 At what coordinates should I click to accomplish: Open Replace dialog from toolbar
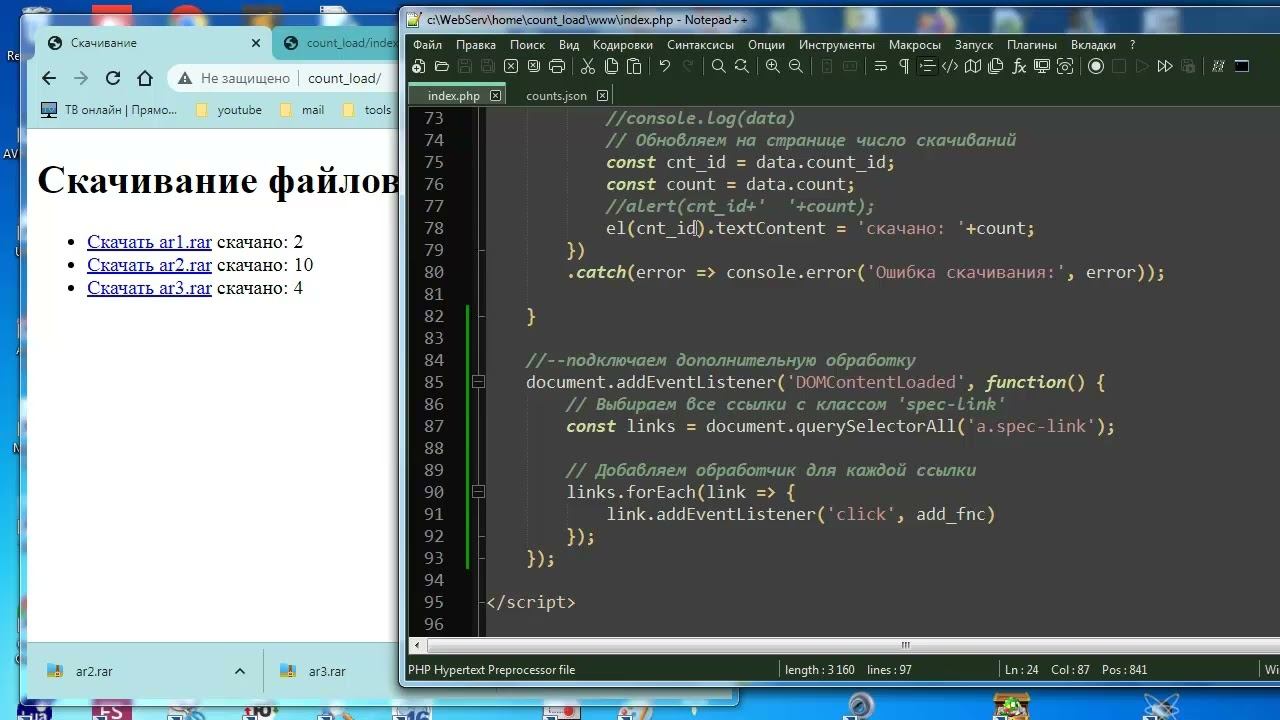(x=741, y=66)
